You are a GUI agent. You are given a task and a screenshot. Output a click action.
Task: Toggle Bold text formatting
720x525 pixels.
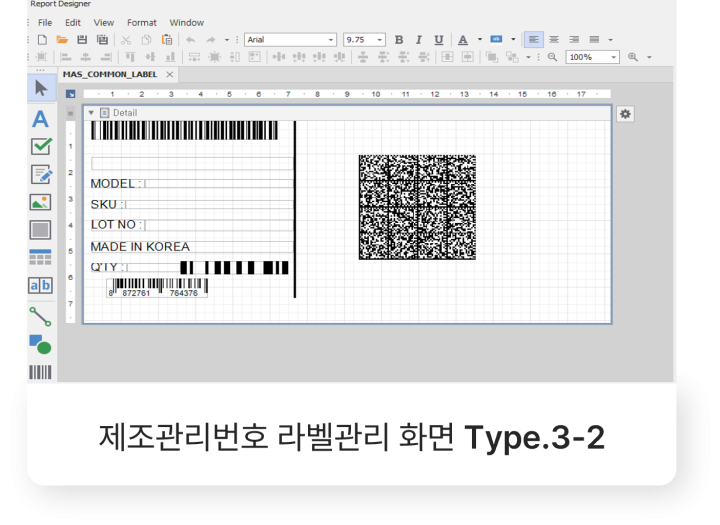(x=399, y=40)
